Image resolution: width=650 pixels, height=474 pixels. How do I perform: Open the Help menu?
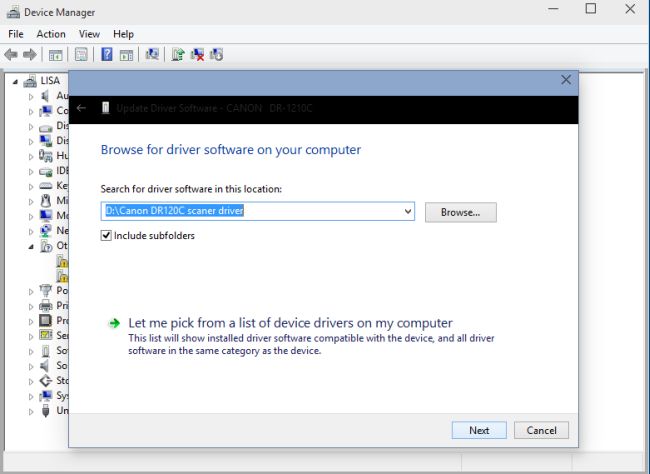[123, 34]
